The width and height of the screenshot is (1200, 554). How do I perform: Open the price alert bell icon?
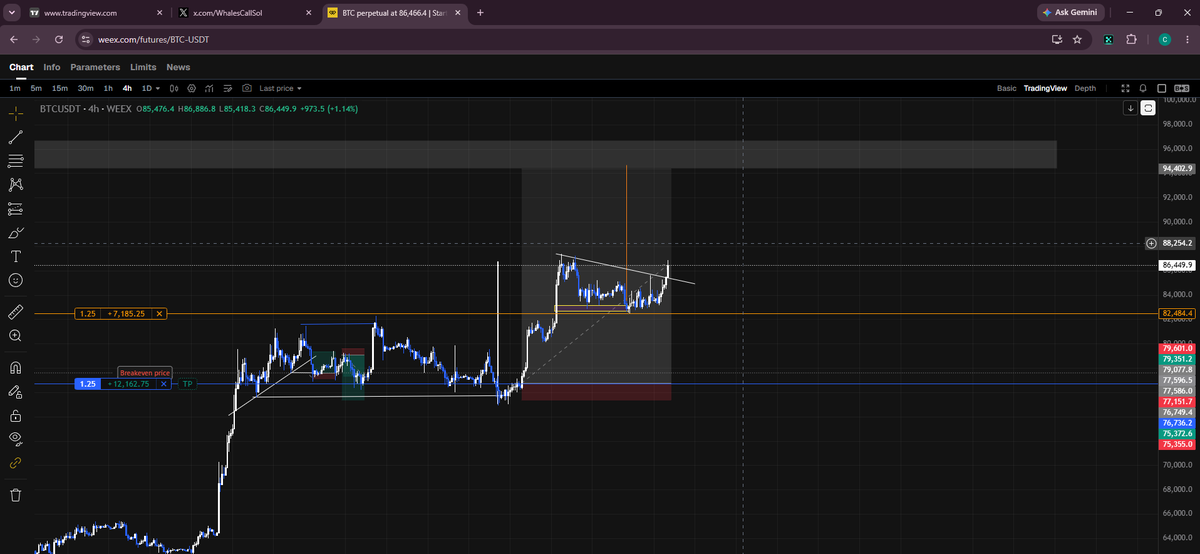tap(1143, 88)
